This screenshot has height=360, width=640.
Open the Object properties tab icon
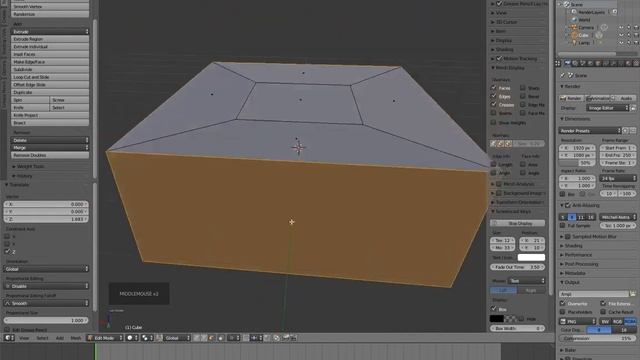point(598,63)
